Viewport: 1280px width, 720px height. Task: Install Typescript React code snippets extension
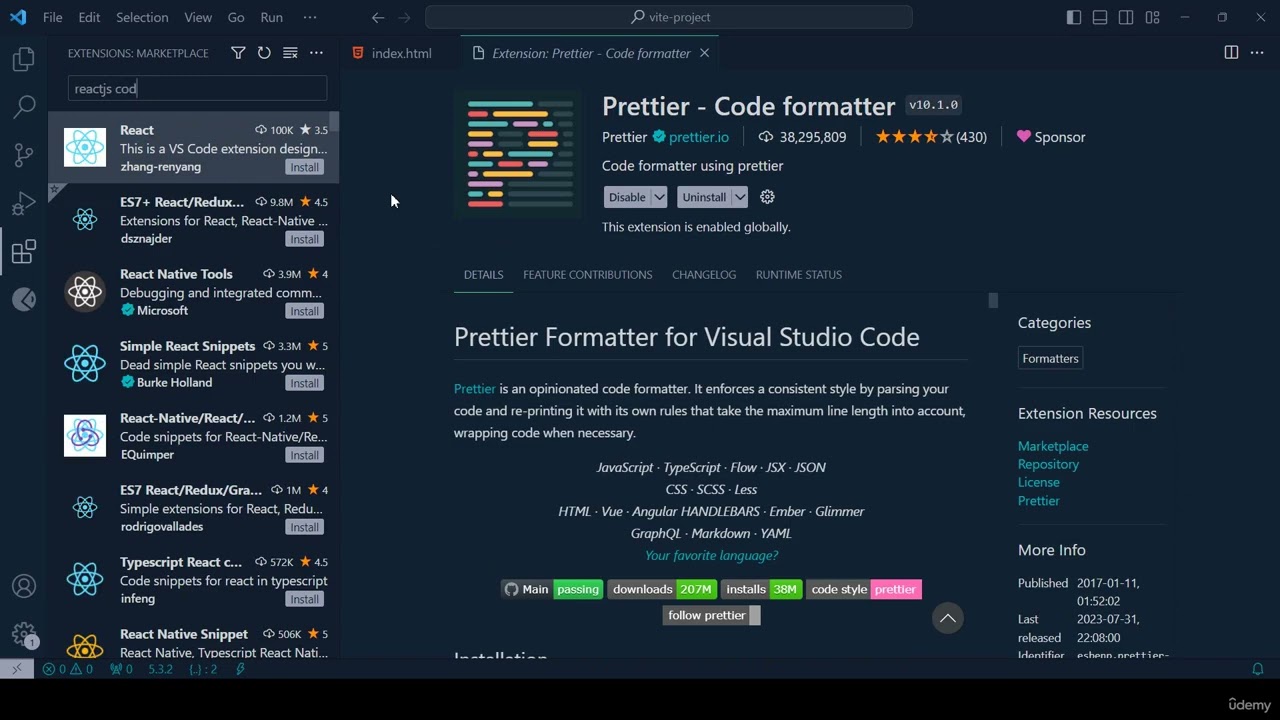tap(304, 599)
